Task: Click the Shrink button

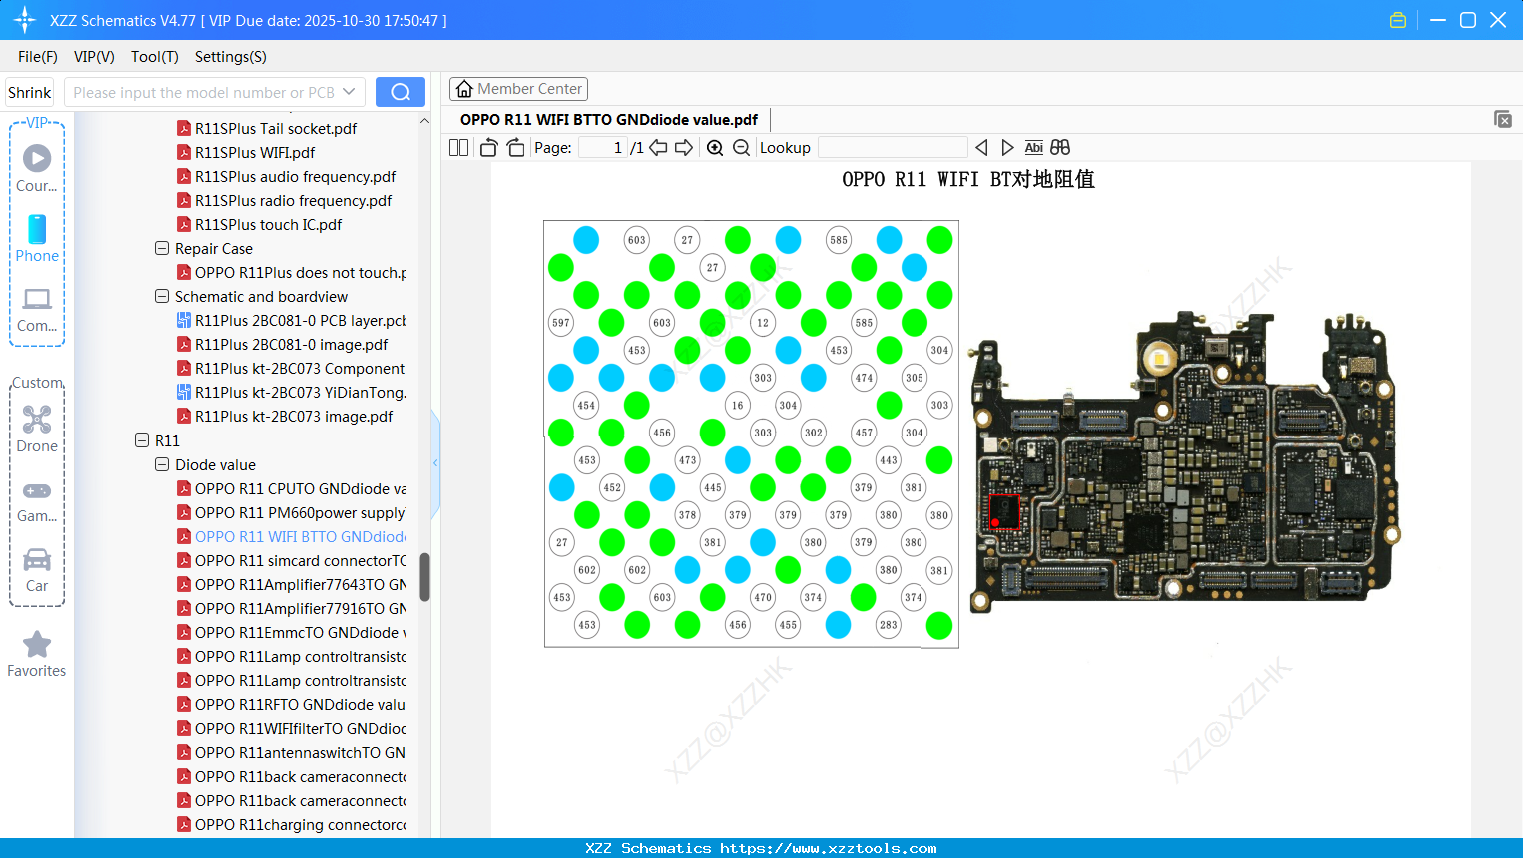Action: (29, 91)
